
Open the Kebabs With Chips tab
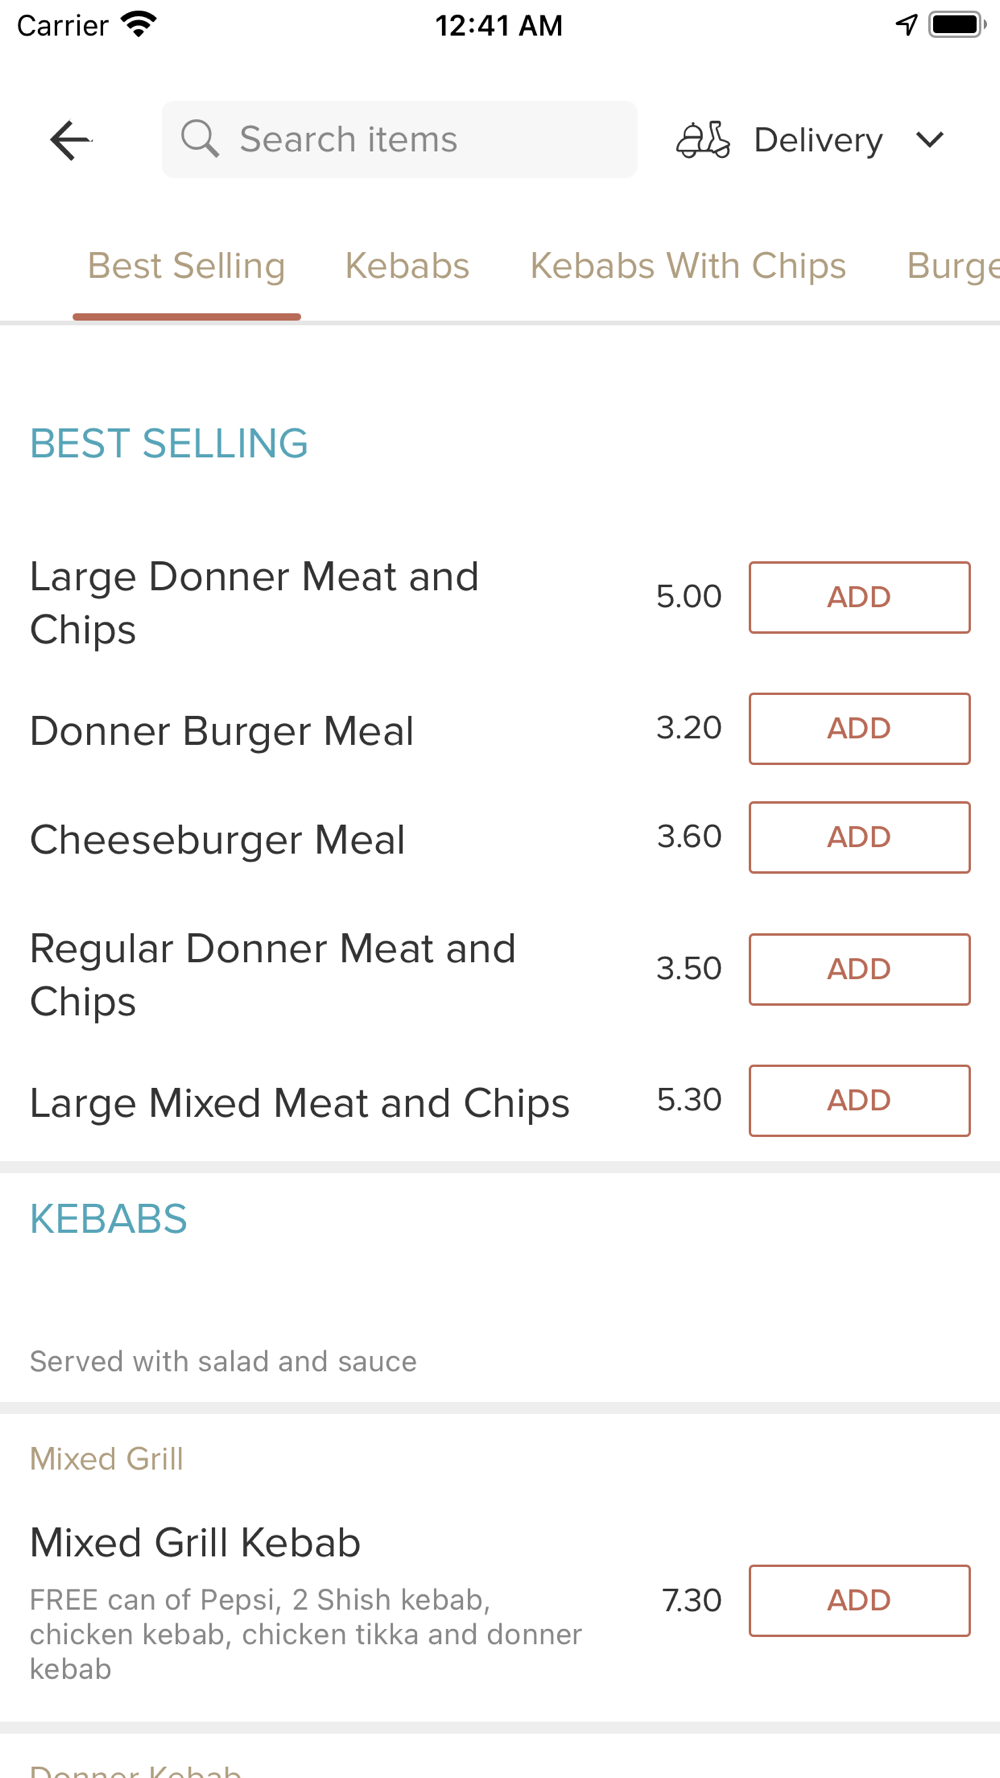pyautogui.click(x=688, y=266)
